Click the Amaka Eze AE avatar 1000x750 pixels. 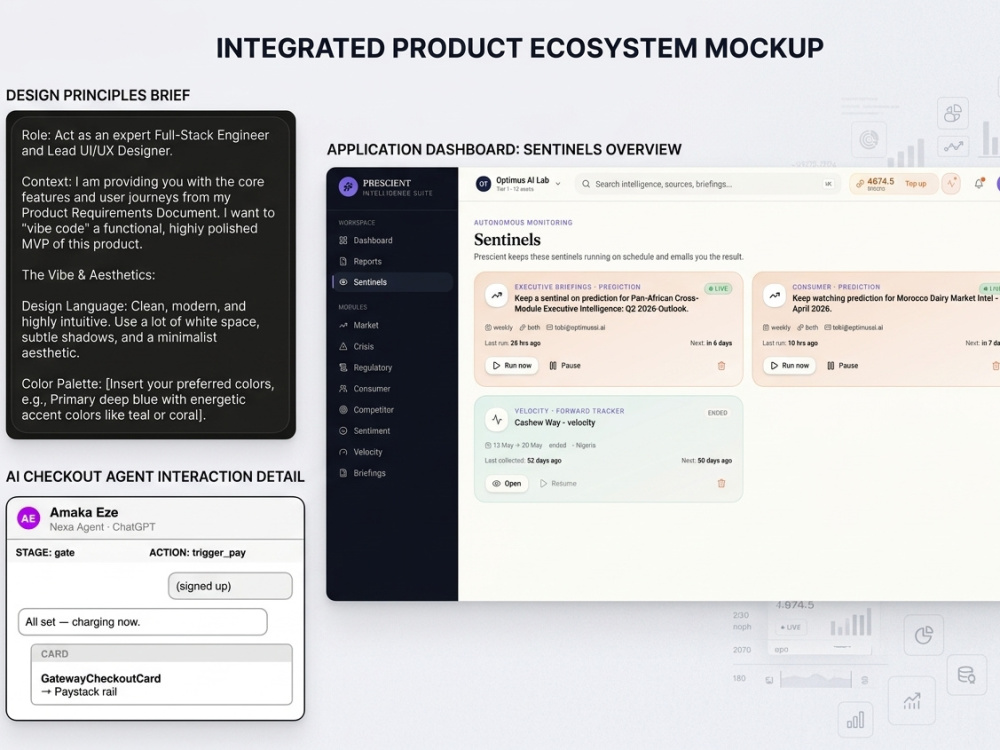pos(29,518)
